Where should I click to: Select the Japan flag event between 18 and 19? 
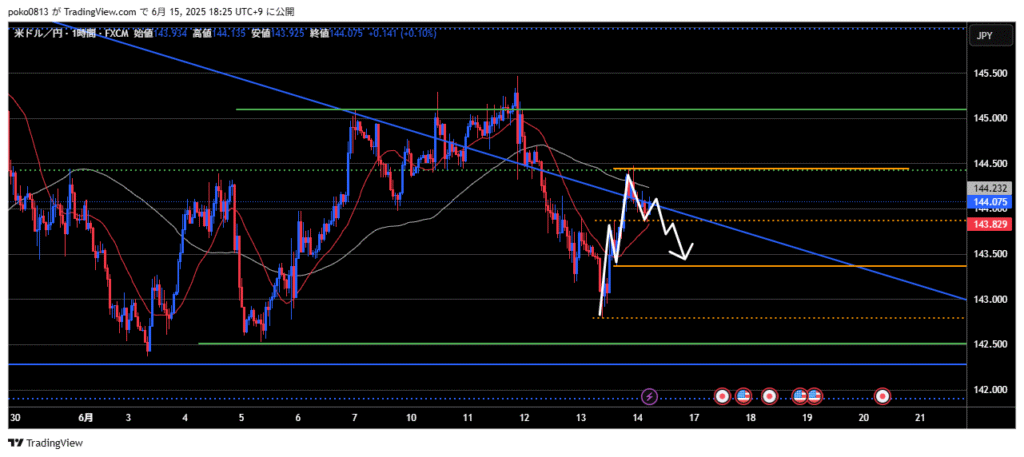(769, 397)
